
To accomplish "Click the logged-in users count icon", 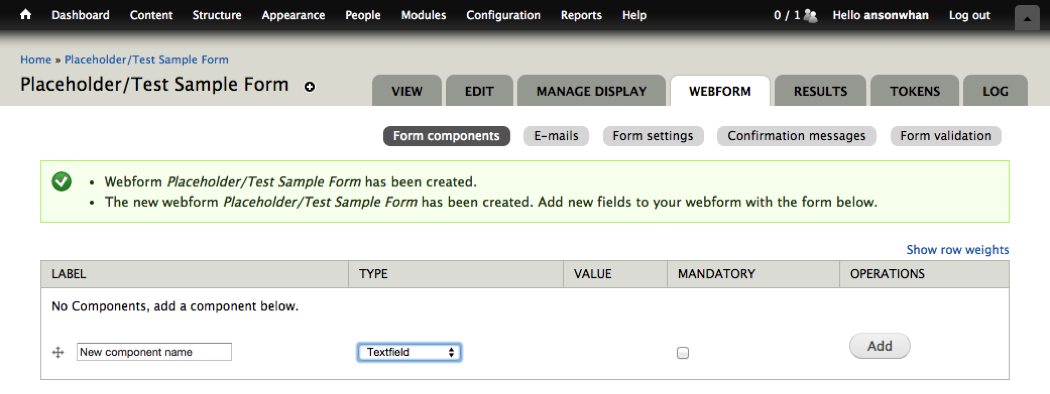I will click(810, 15).
